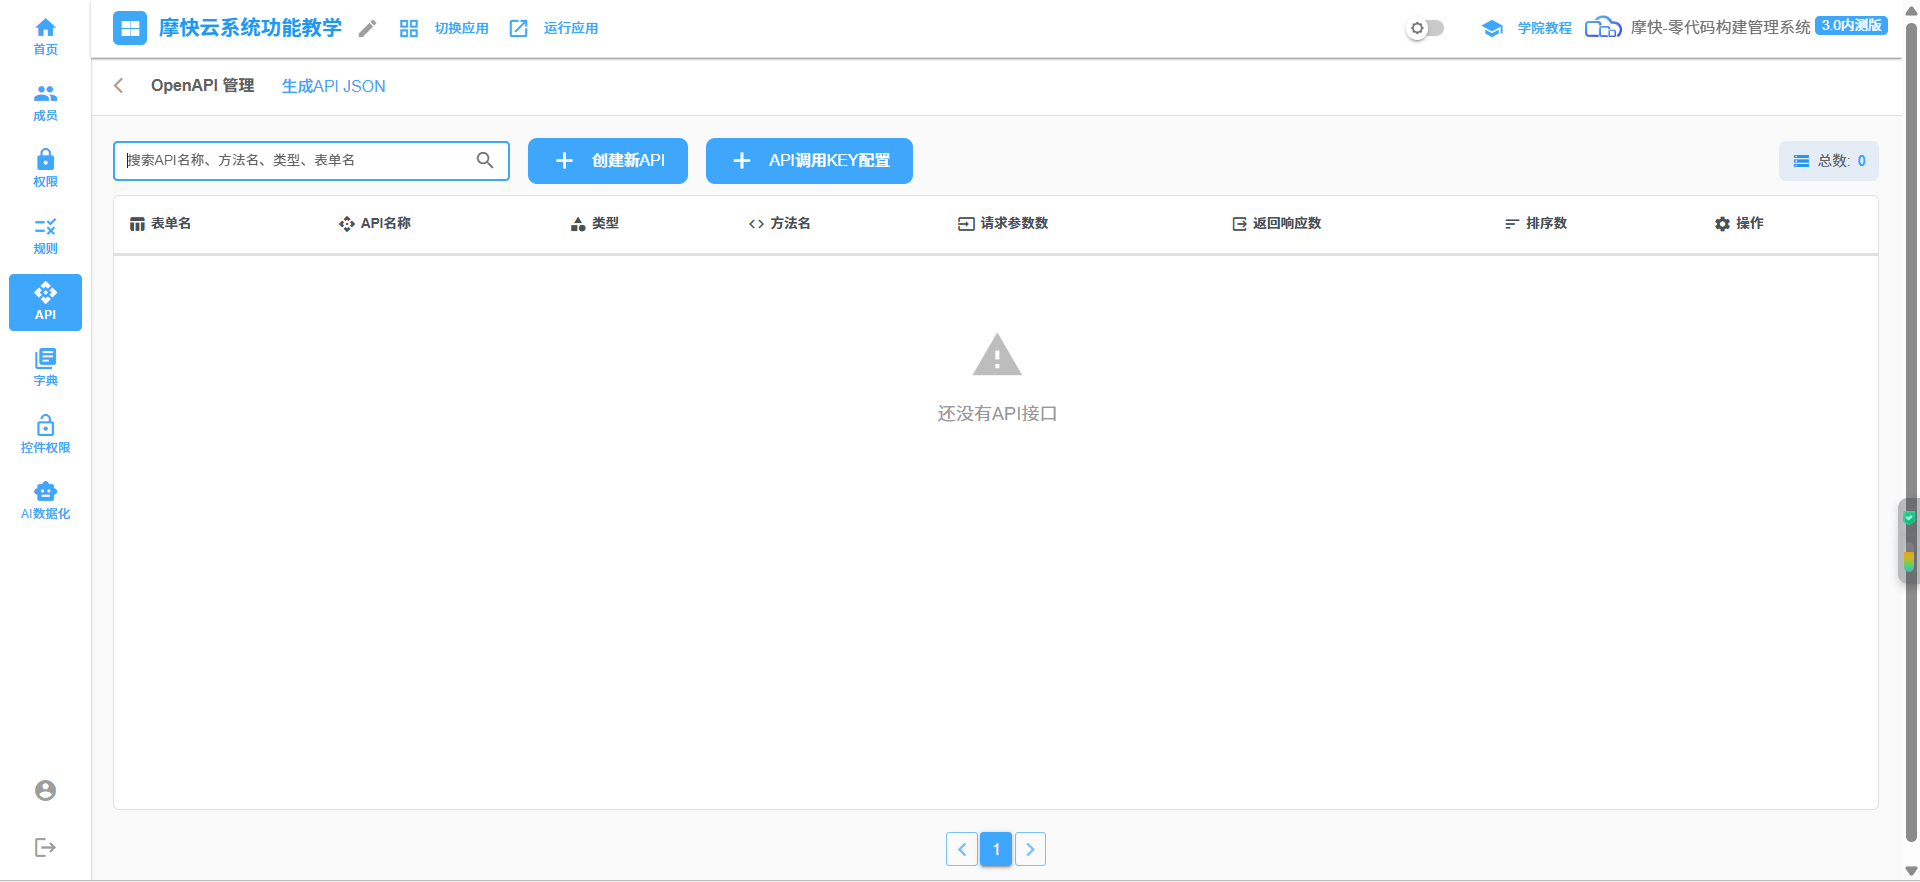1920x882 pixels.
Task: Click the 3.0内测版 badge
Action: [x=1852, y=25]
